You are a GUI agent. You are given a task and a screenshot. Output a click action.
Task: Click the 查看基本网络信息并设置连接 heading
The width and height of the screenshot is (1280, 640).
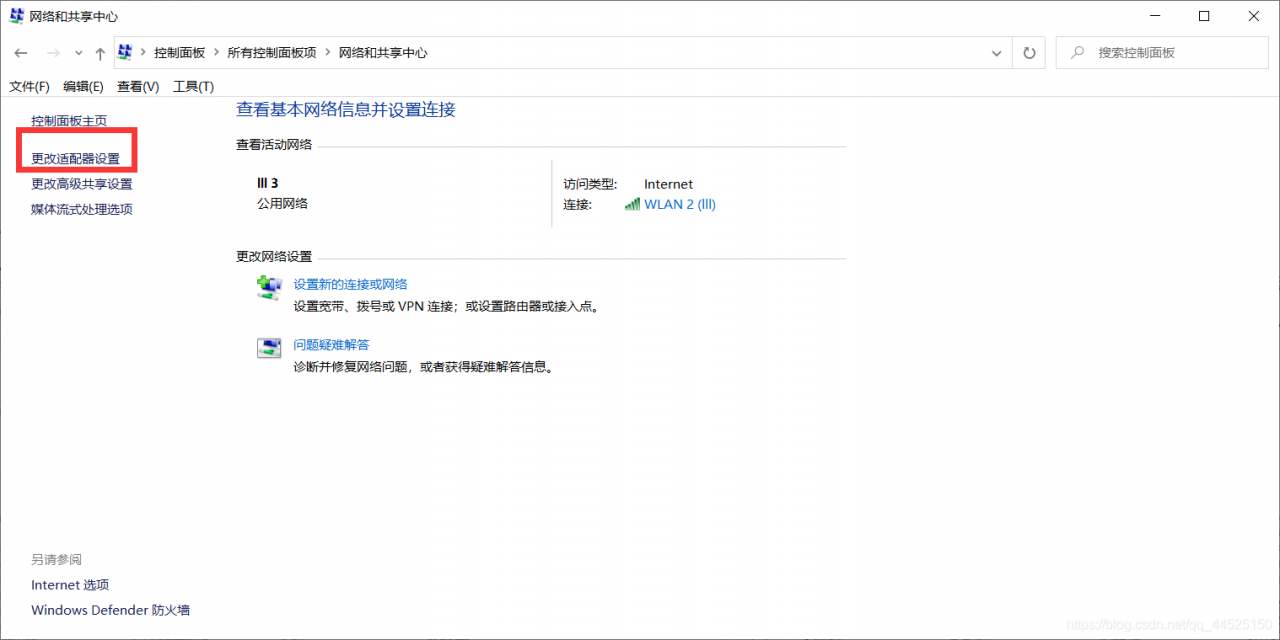click(x=346, y=110)
